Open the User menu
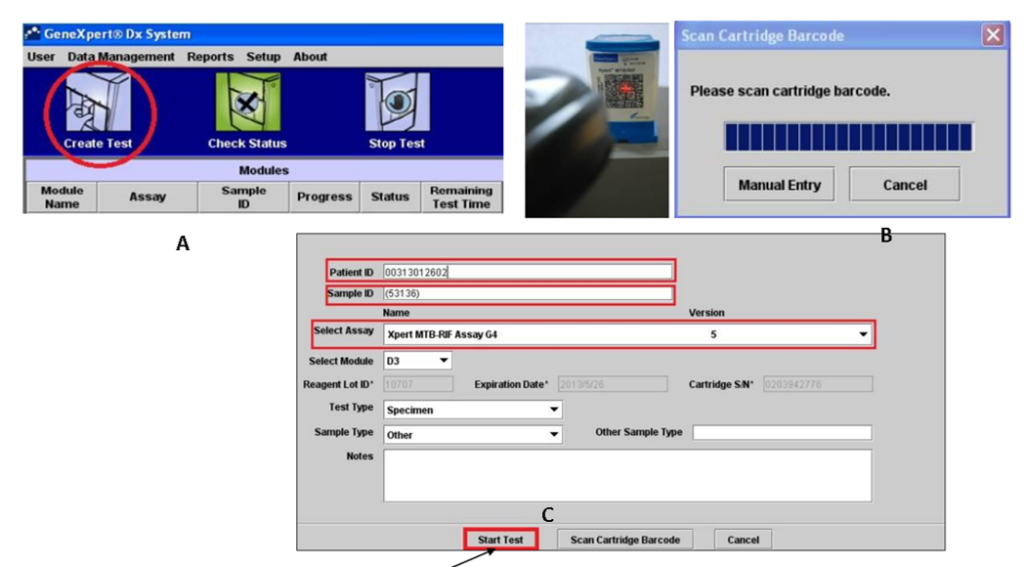 click(40, 57)
